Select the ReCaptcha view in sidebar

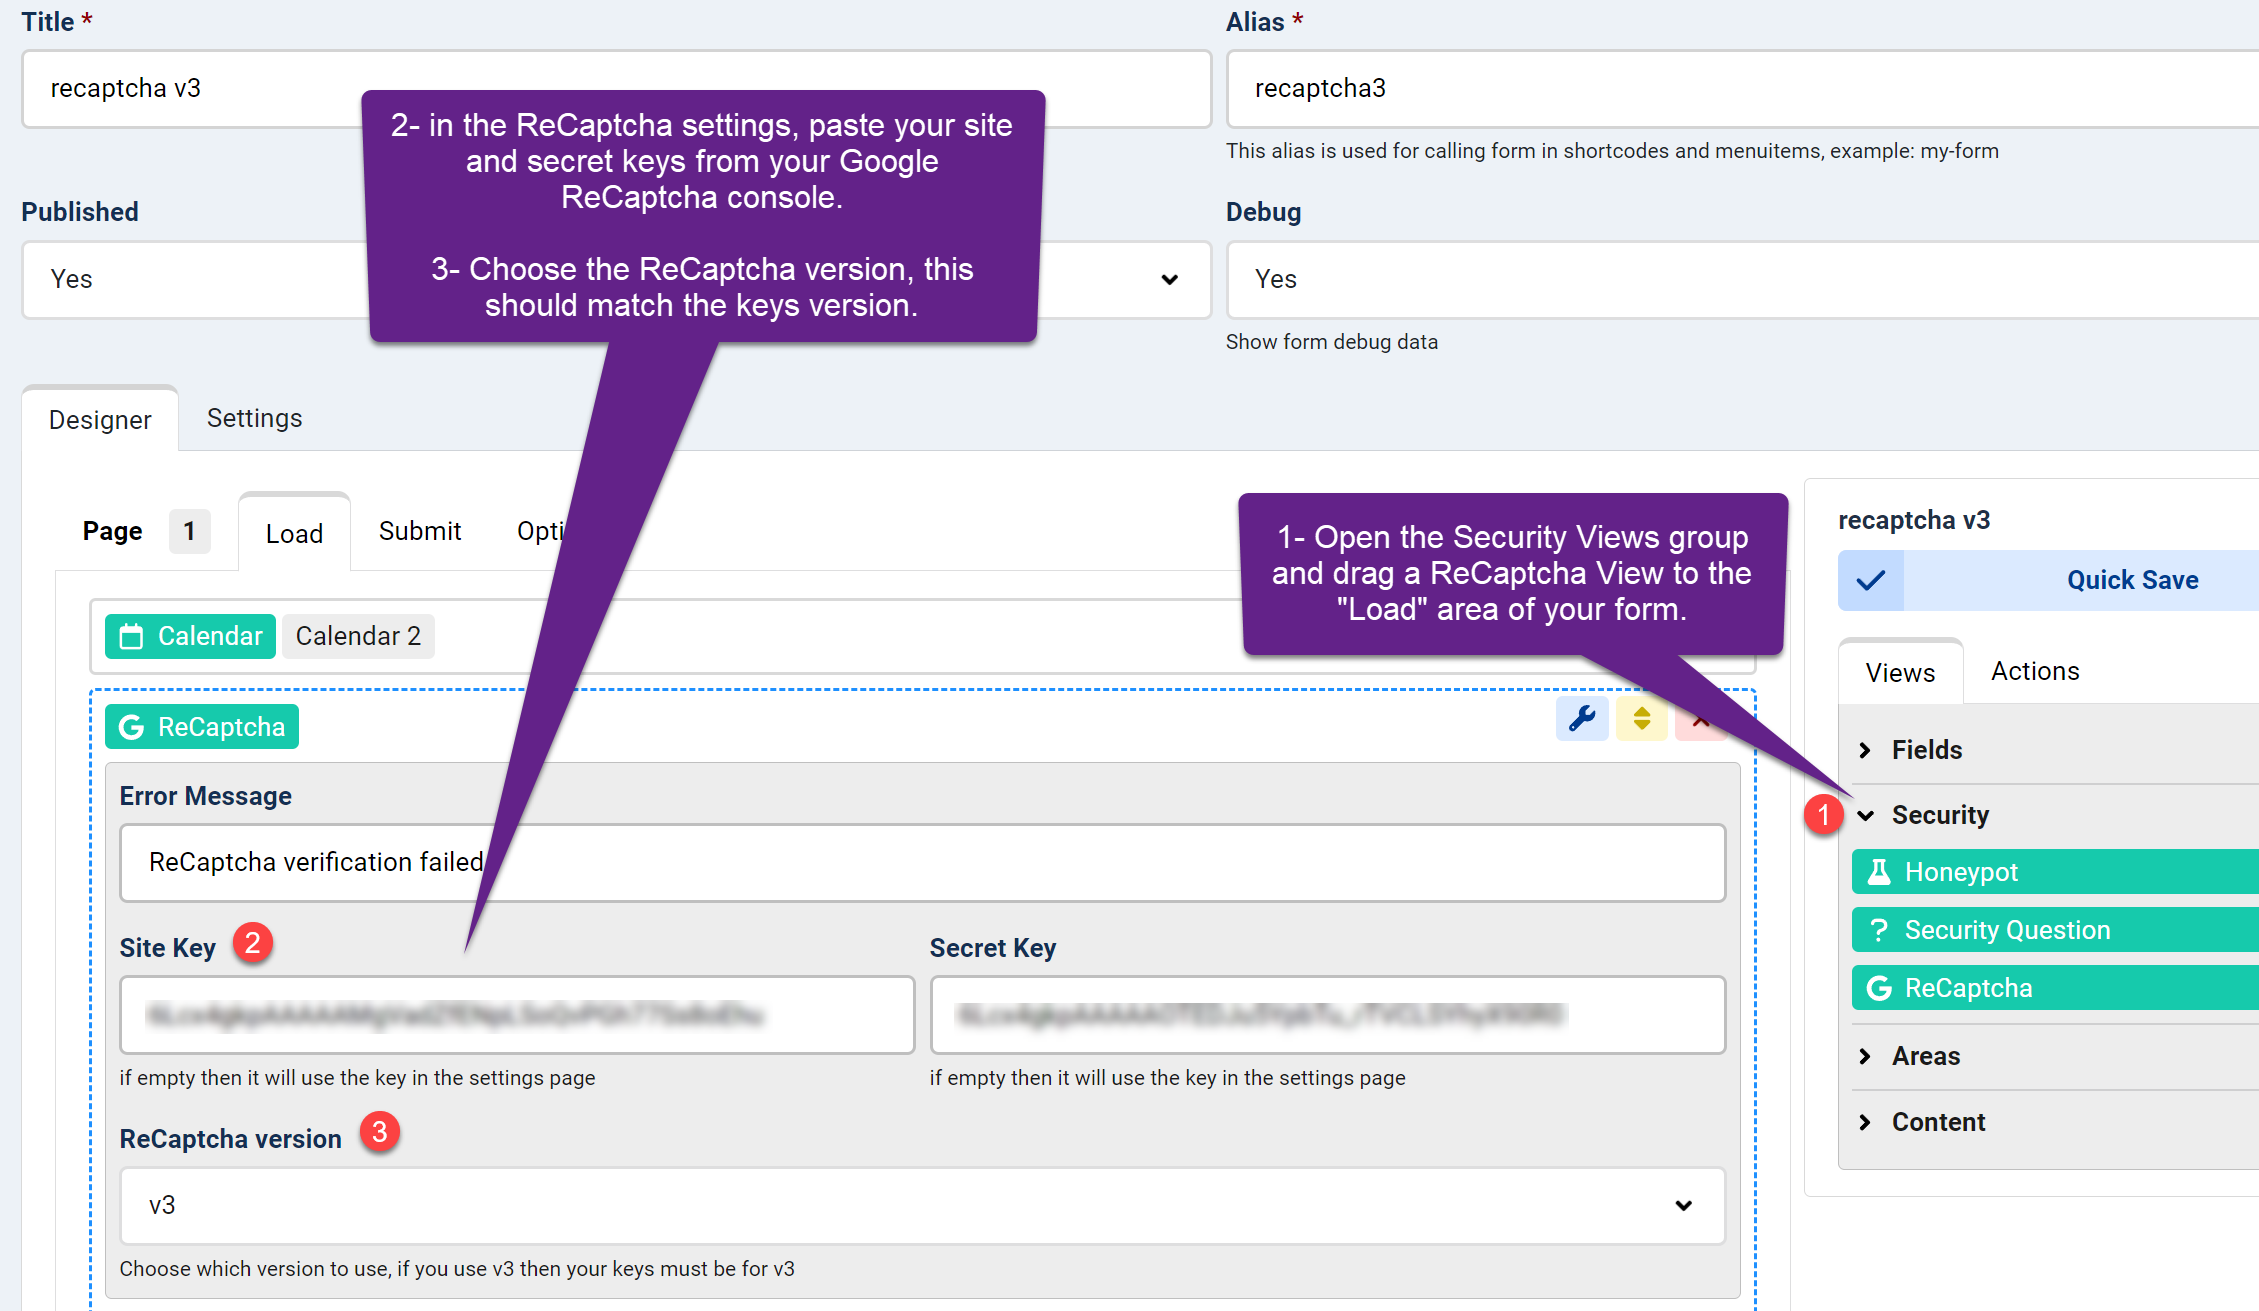[2055, 988]
